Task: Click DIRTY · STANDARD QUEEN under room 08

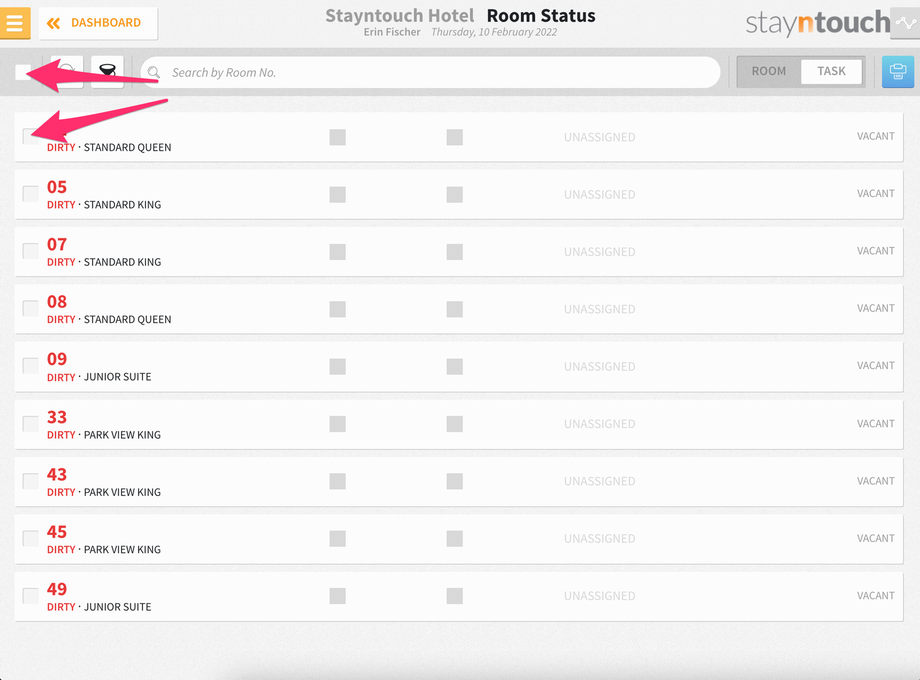Action: pyautogui.click(x=109, y=319)
